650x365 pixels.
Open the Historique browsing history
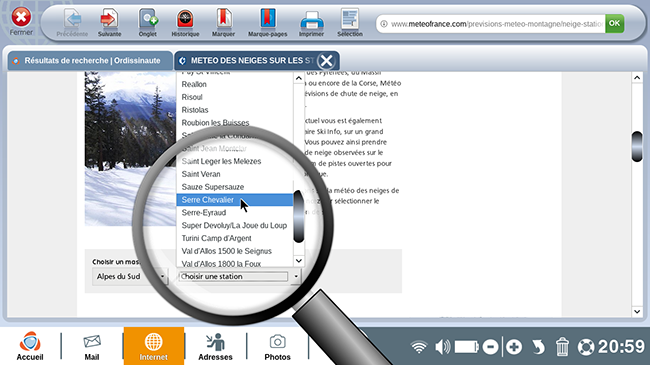pyautogui.click(x=185, y=23)
